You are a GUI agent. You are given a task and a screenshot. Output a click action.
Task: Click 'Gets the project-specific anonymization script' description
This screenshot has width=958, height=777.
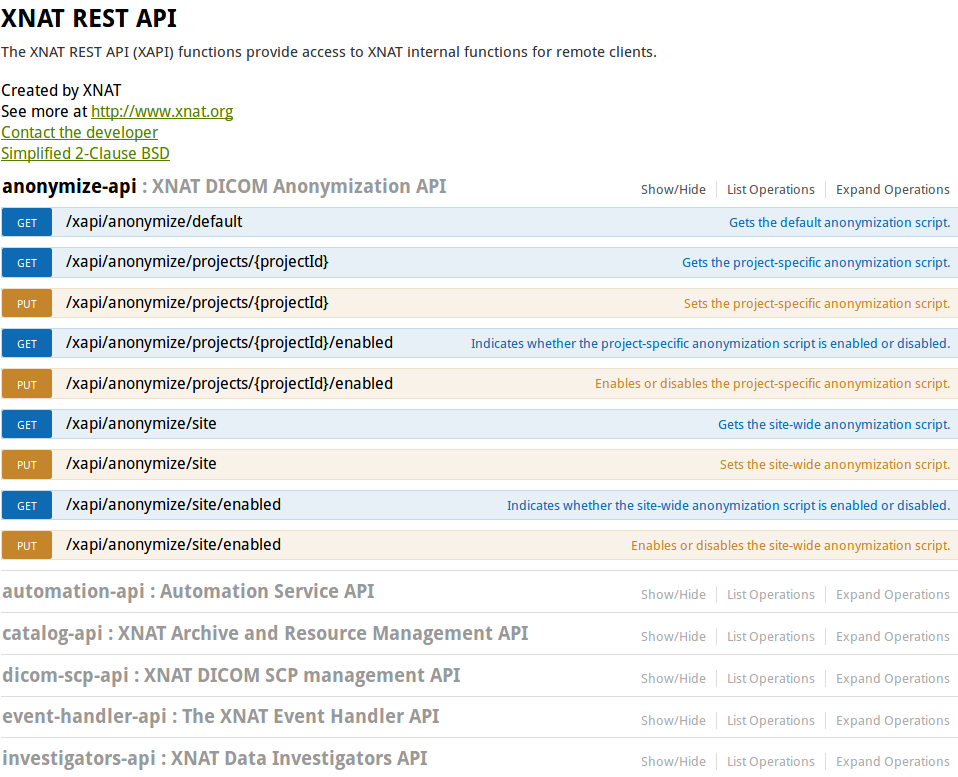point(815,263)
